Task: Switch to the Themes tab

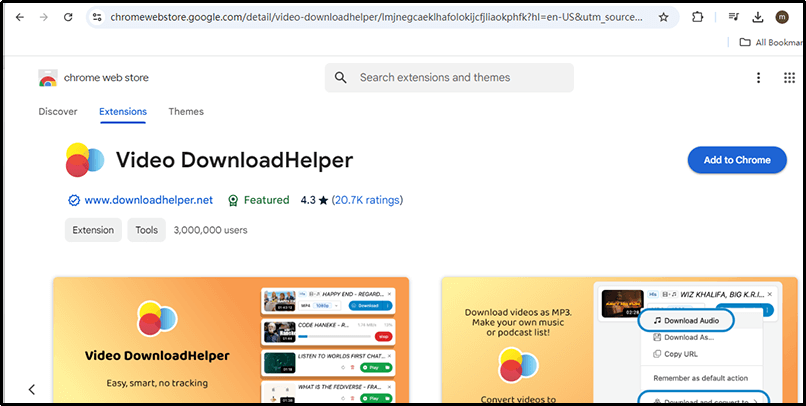Action: pyautogui.click(x=186, y=112)
